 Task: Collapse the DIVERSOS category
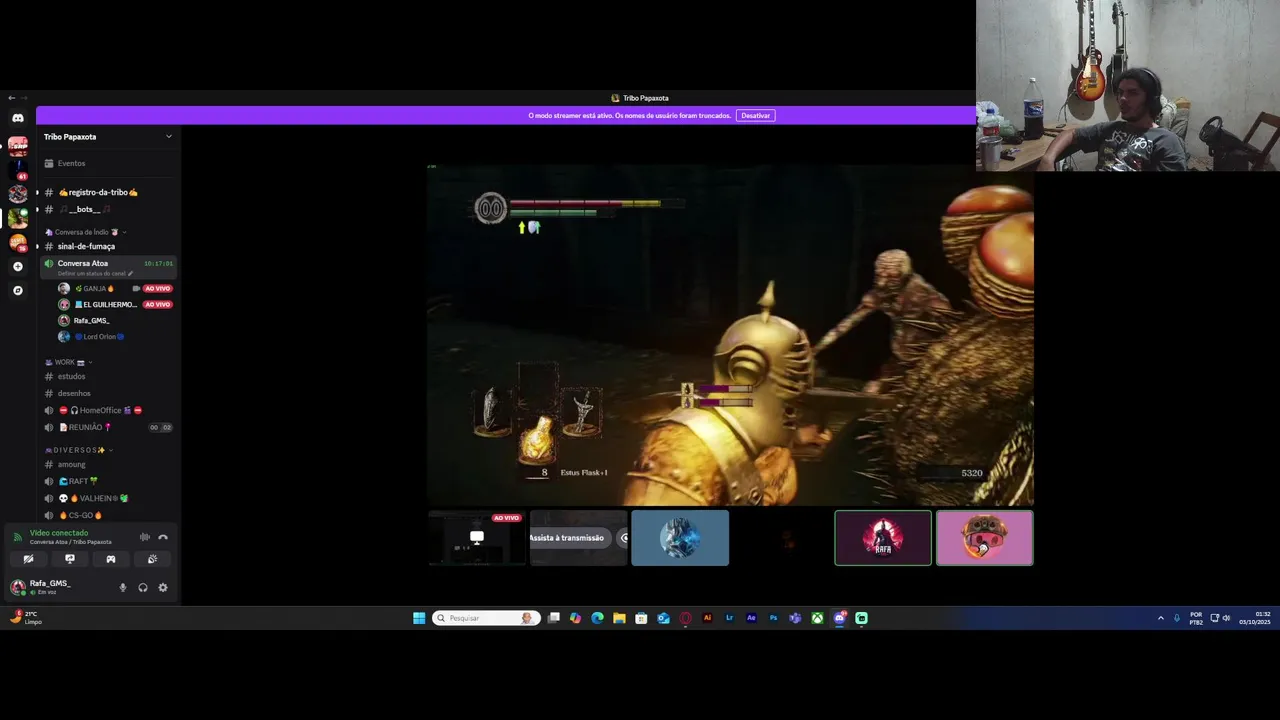point(79,450)
